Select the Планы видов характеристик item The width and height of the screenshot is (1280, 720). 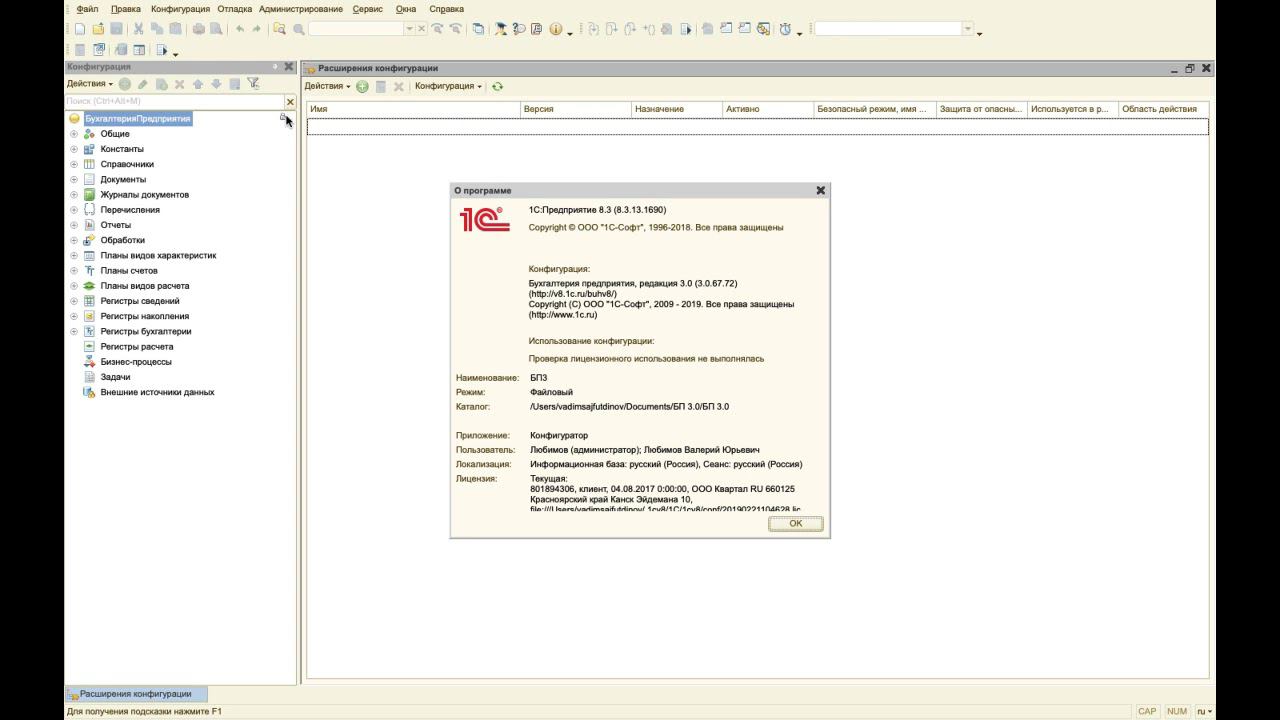click(x=158, y=255)
